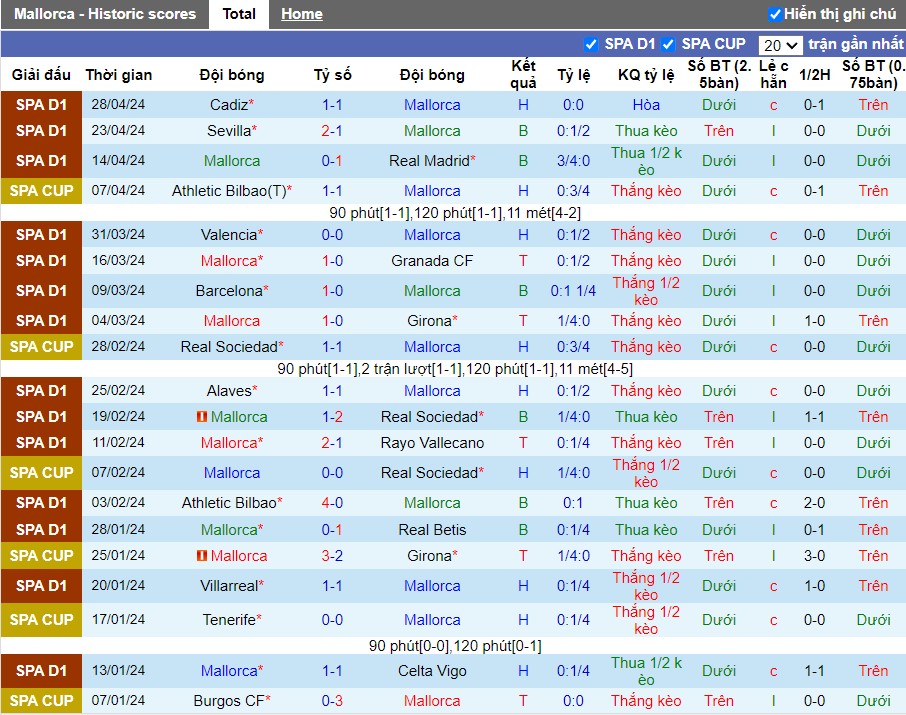Click the red card icon on 25/01/24 row
Image resolution: width=906 pixels, height=715 pixels.
point(202,556)
